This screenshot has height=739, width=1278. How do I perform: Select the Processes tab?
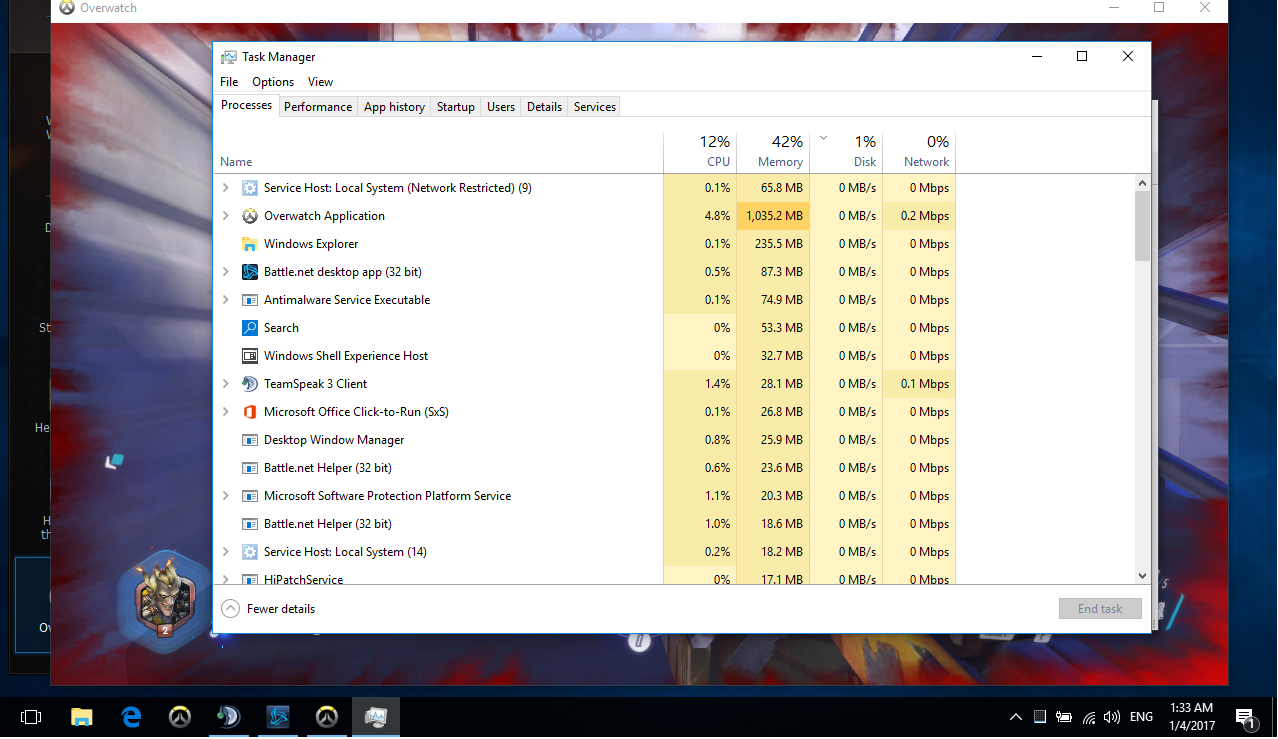point(247,105)
